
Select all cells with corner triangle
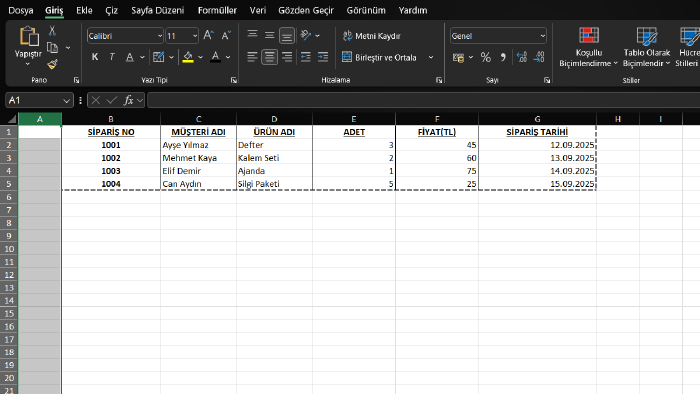click(x=12, y=119)
